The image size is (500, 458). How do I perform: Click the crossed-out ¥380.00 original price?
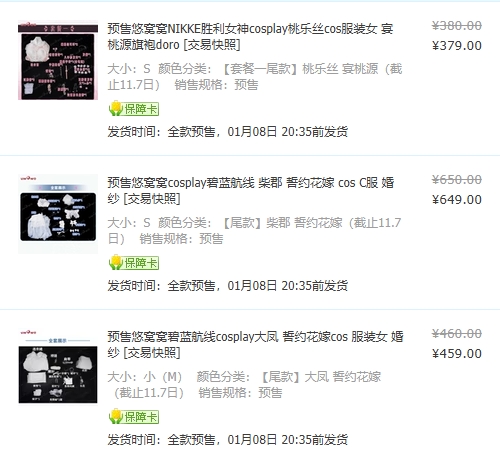click(x=457, y=26)
